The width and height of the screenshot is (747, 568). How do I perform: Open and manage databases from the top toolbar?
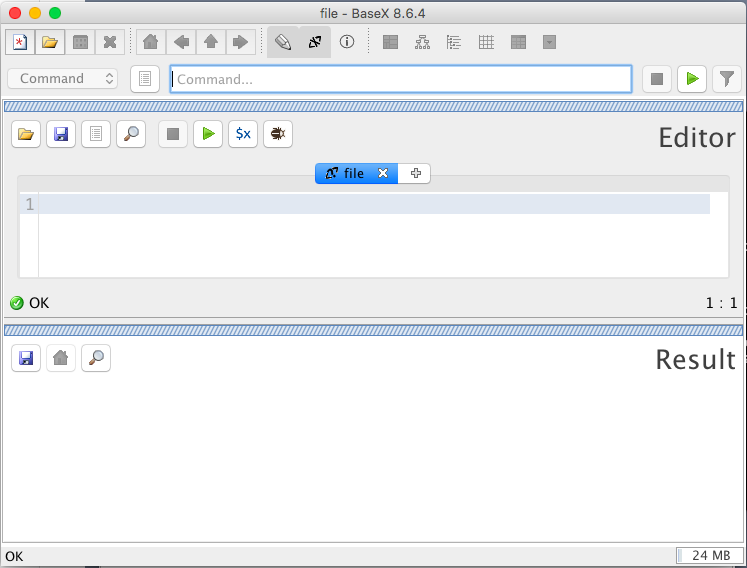pyautogui.click(x=50, y=42)
